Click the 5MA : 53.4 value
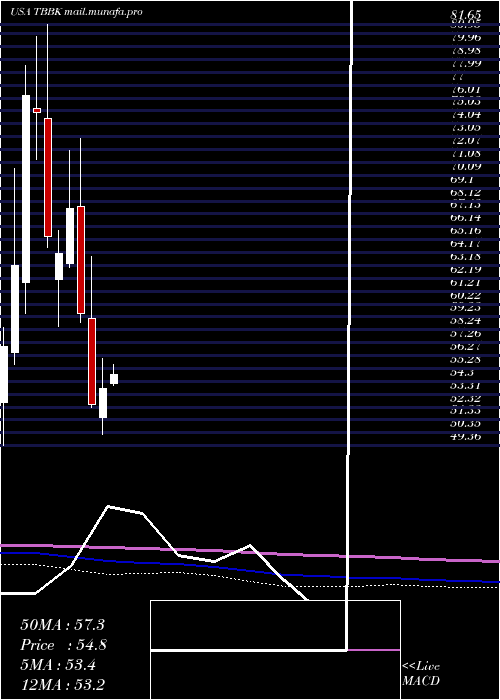500x700 pixels. coord(58,665)
